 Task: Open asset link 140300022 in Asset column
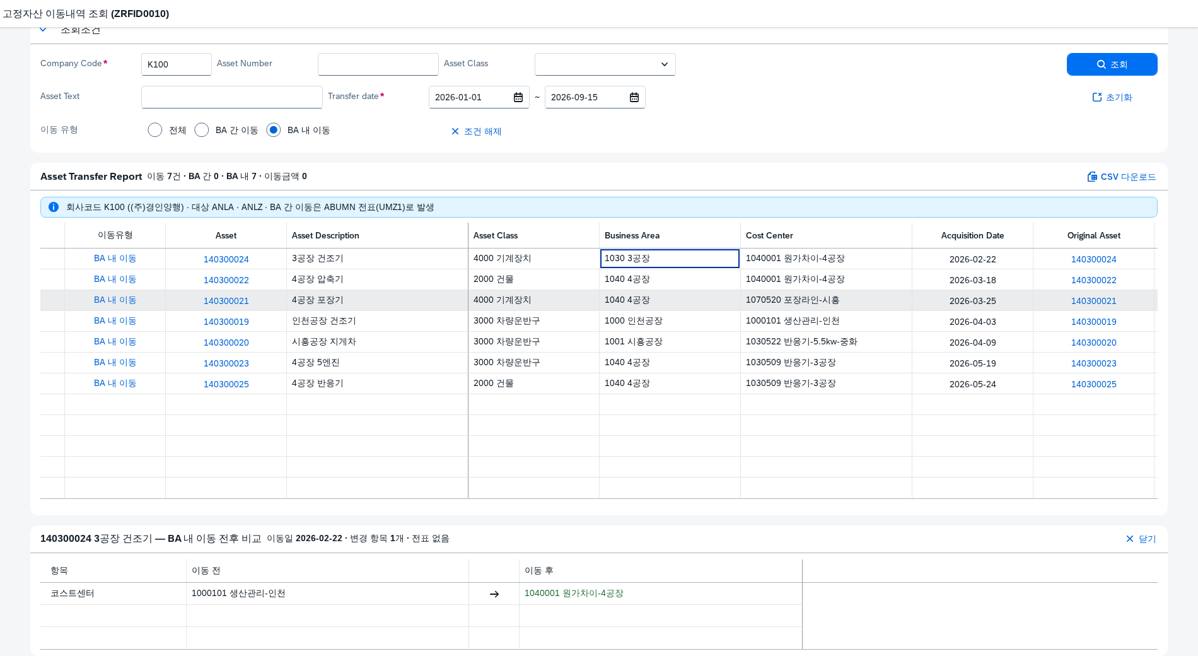226,280
